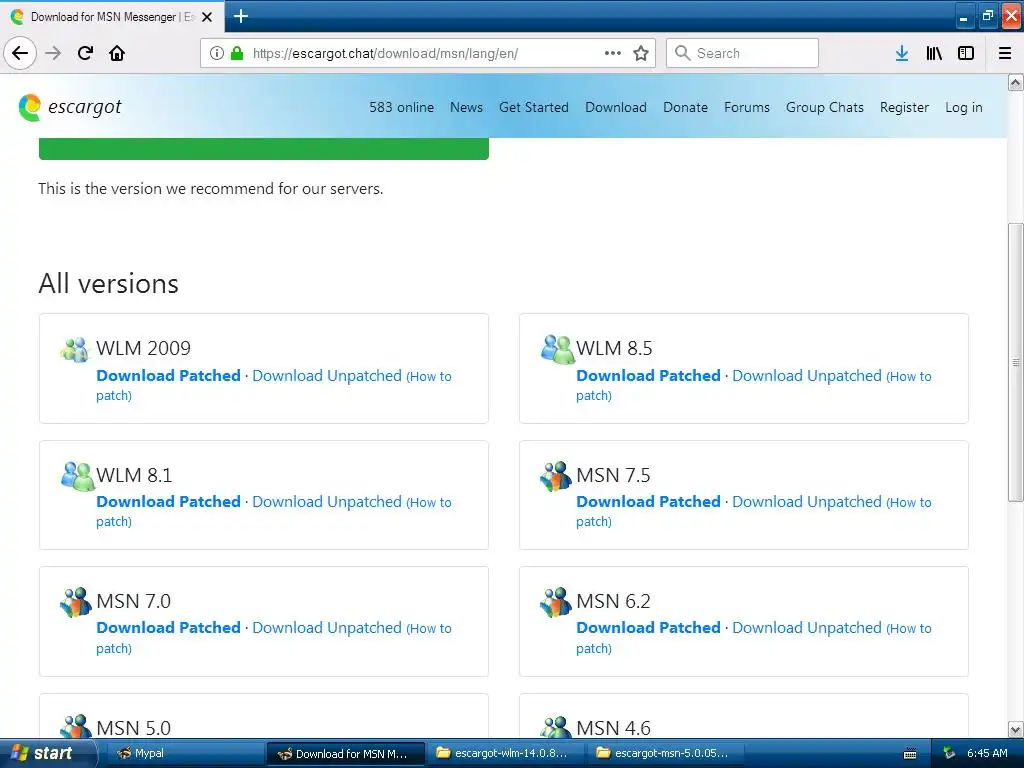Click the MSN 6.2 people icon

pyautogui.click(x=556, y=602)
